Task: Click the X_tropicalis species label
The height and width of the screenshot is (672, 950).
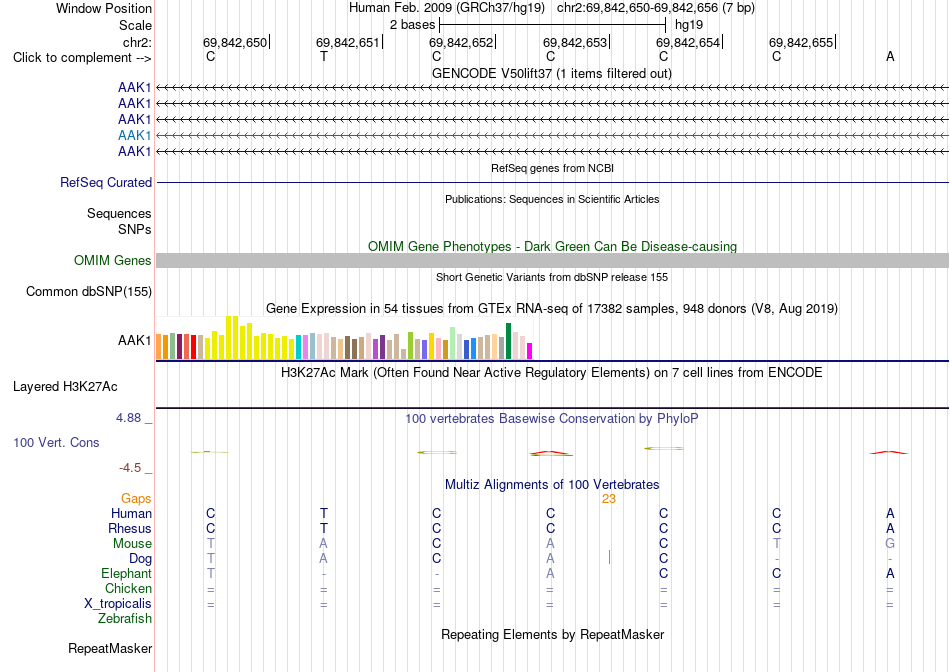Action: click(118, 604)
